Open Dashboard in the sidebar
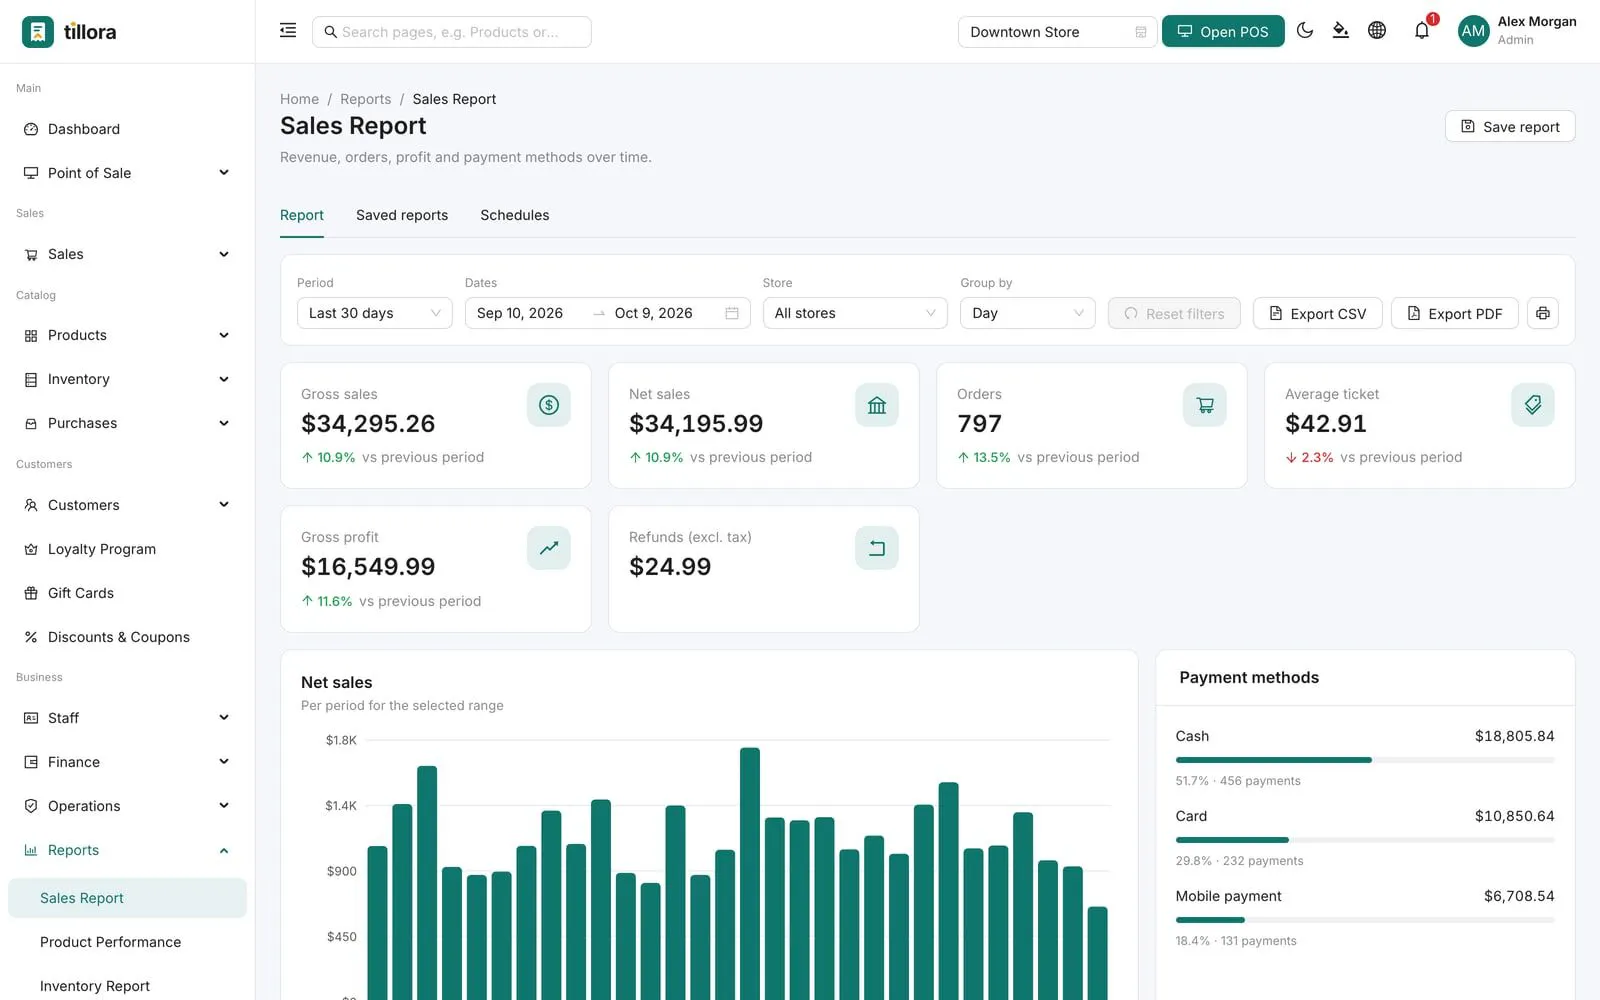The height and width of the screenshot is (1000, 1600). [x=127, y=129]
